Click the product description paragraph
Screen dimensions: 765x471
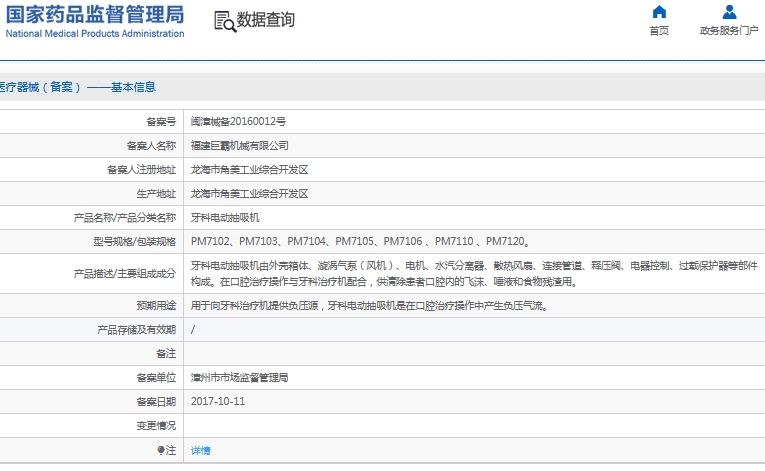(x=474, y=274)
